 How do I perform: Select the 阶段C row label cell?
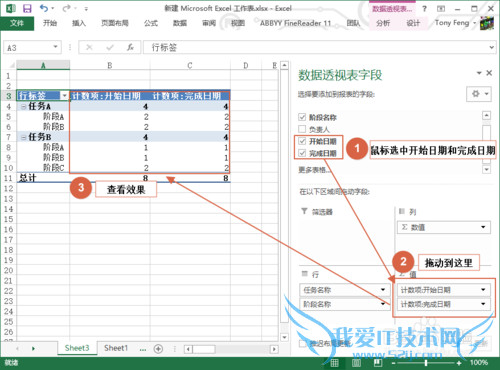coord(43,168)
